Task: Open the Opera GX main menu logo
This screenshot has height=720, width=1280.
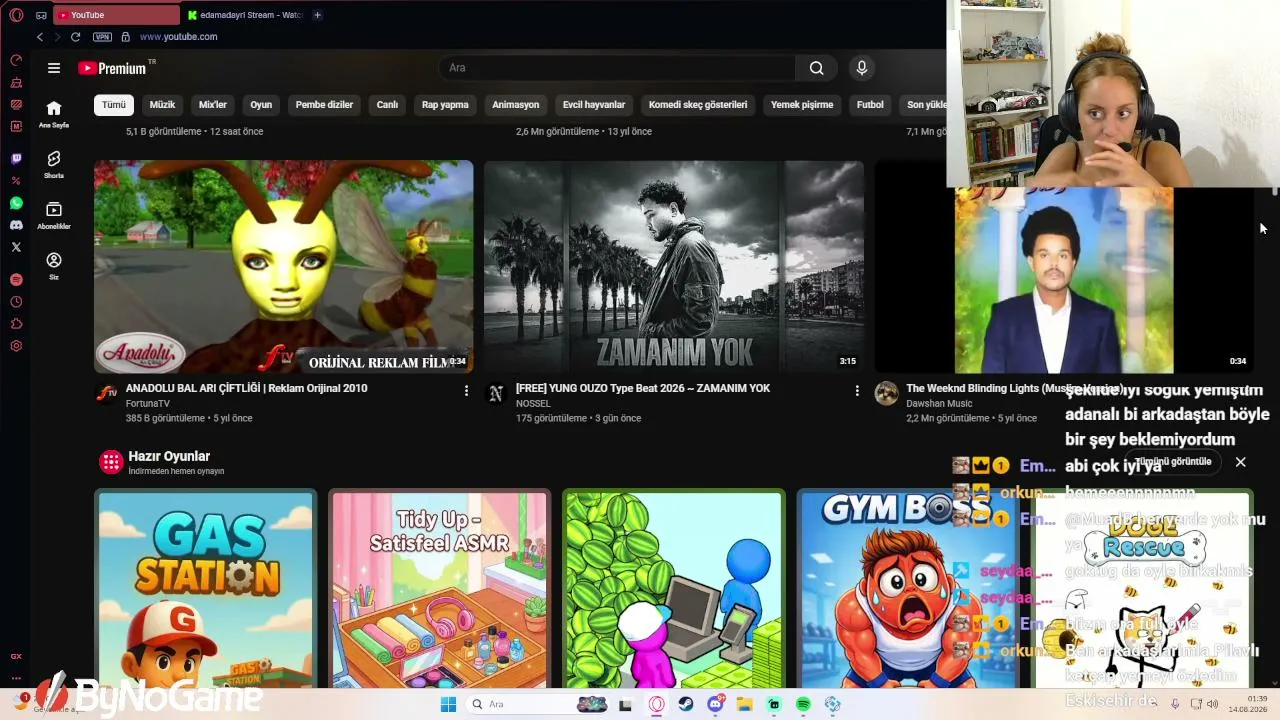Action: [16, 15]
